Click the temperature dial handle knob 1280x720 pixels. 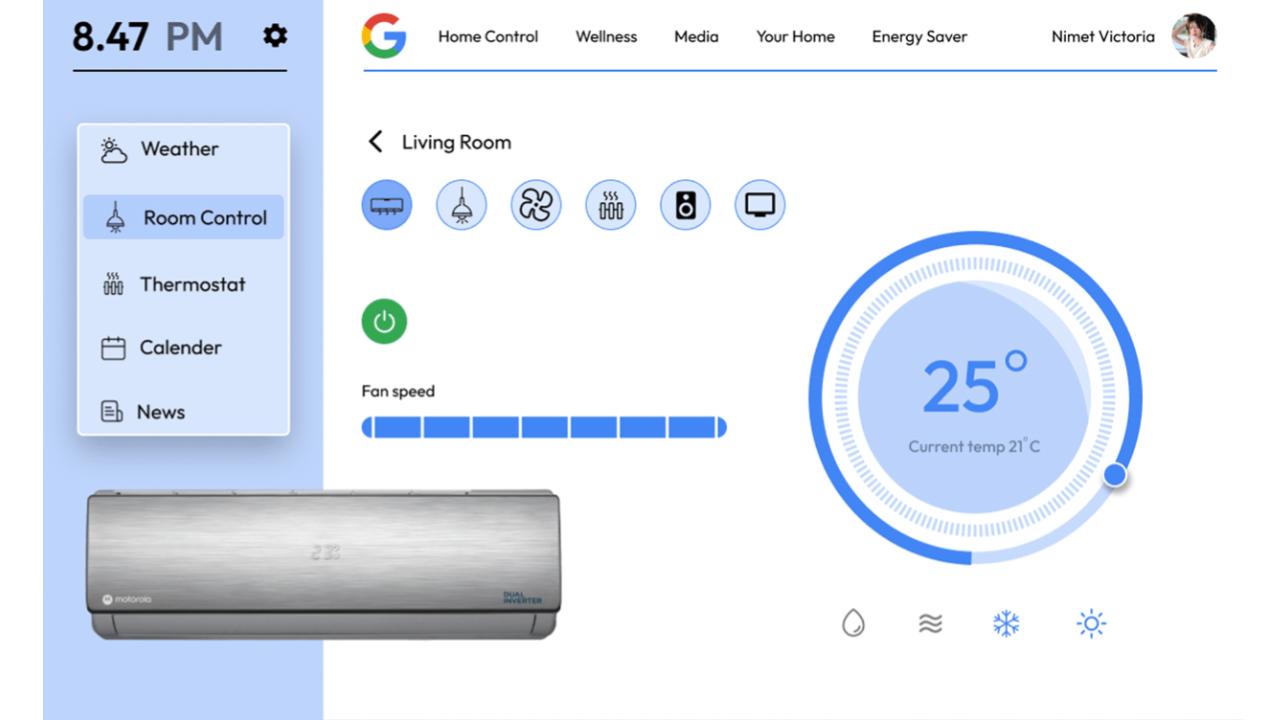point(1115,475)
